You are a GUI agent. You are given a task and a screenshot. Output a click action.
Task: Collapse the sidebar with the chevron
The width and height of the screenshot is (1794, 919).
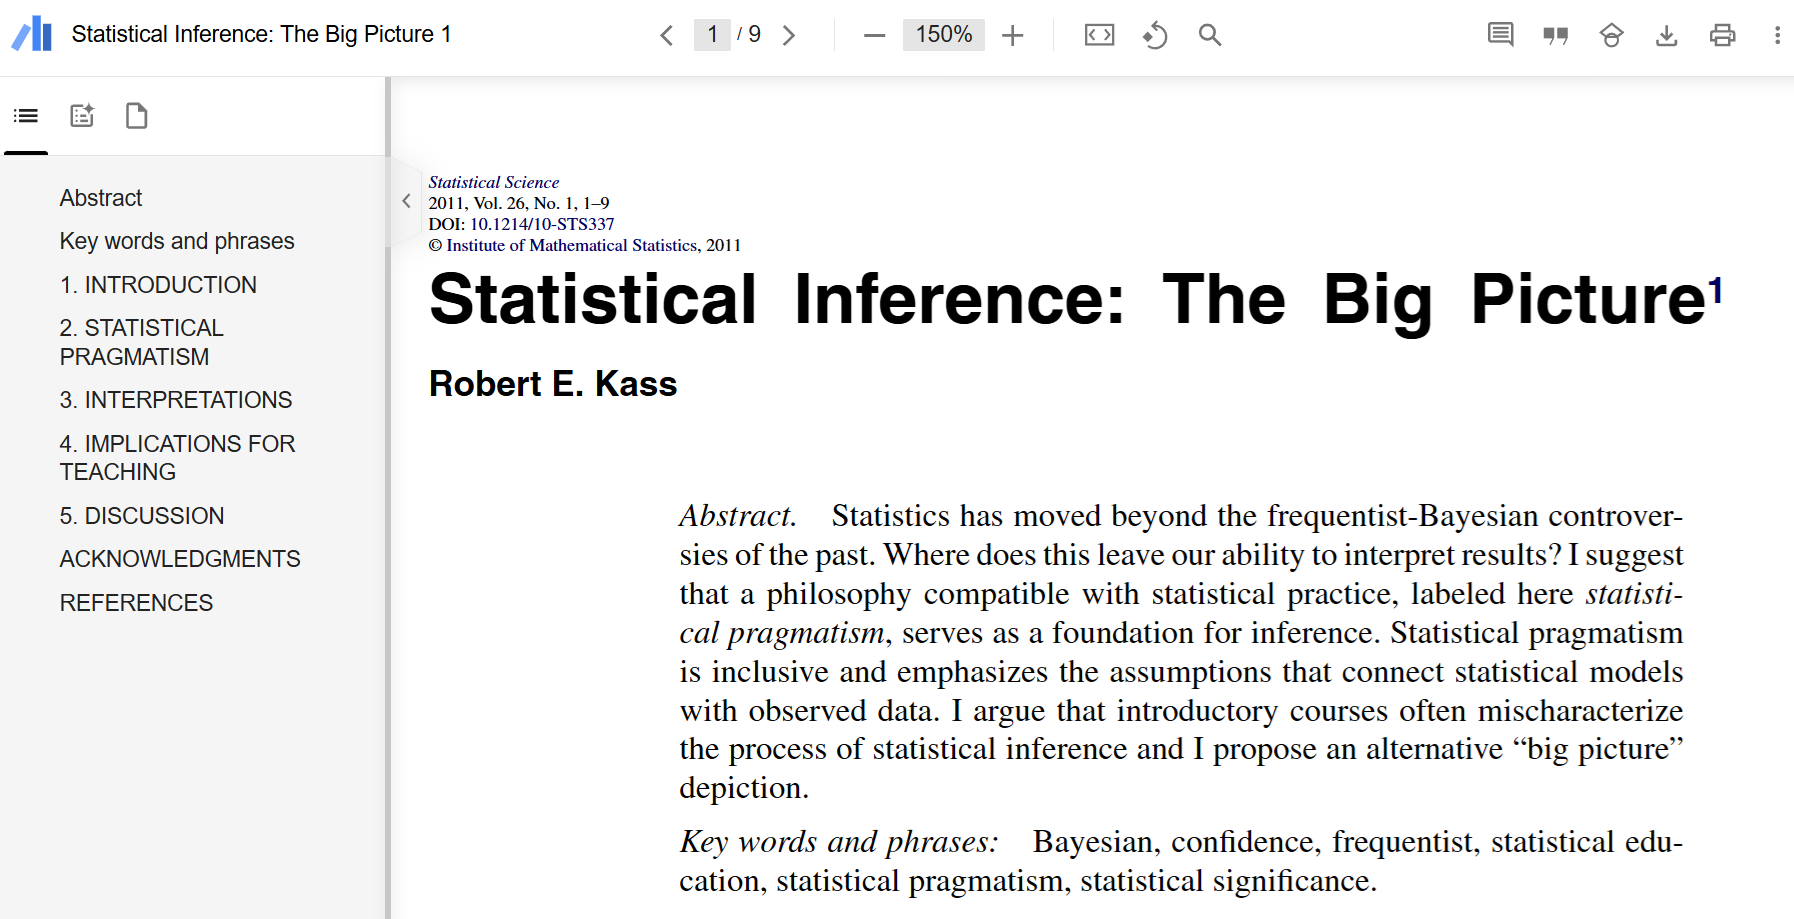click(406, 201)
